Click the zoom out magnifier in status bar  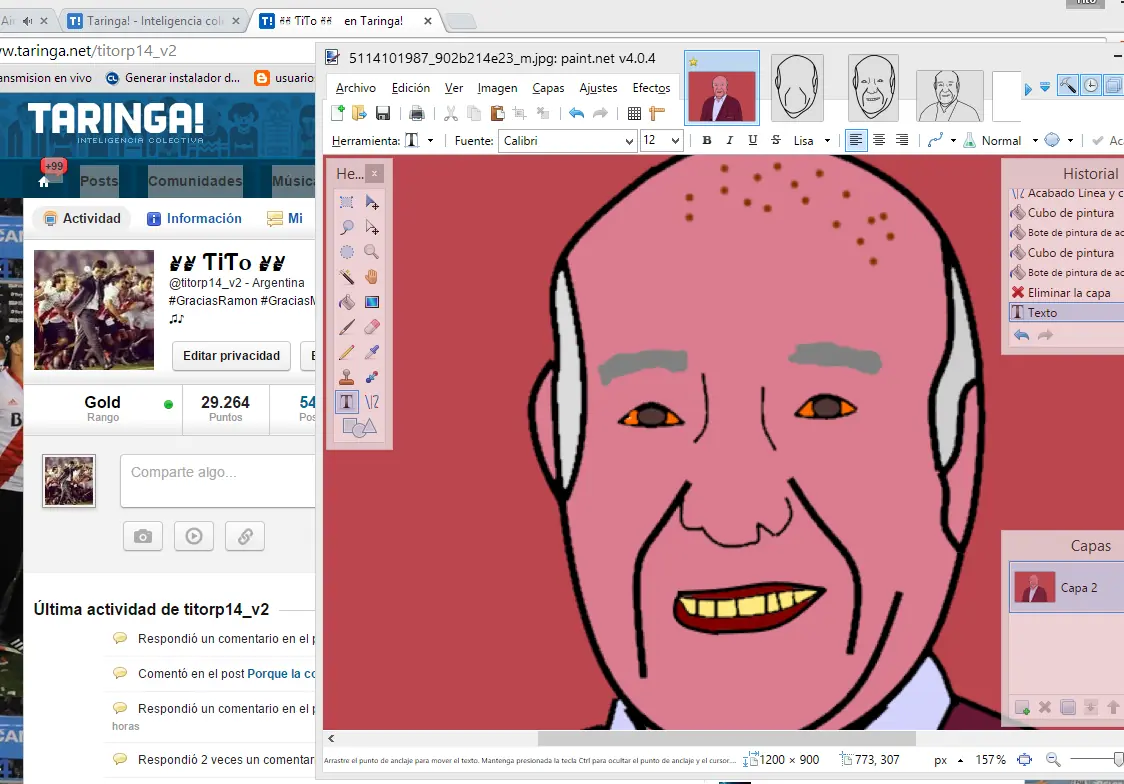[1052, 760]
